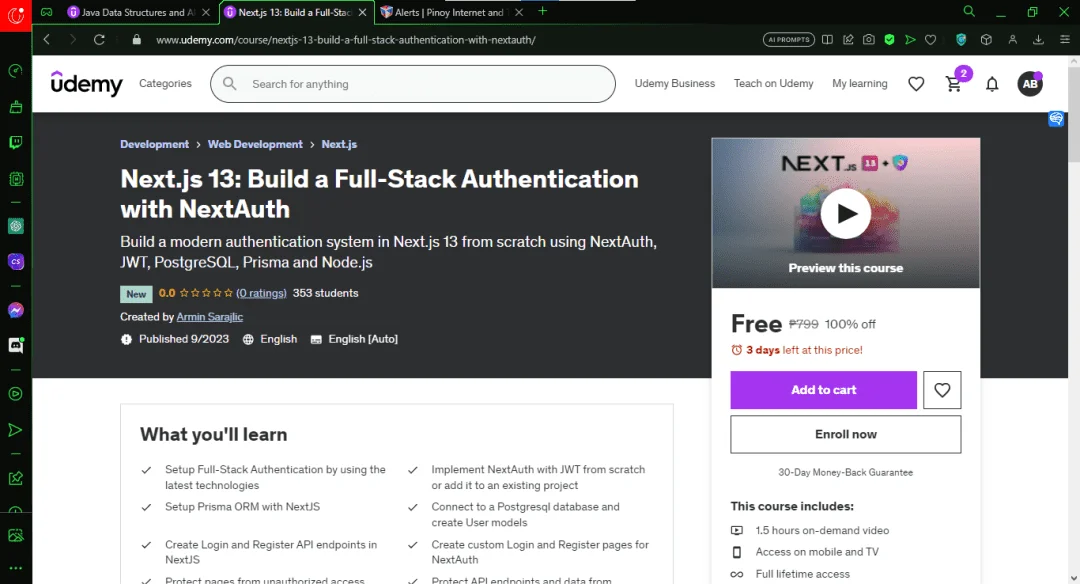The image size is (1080, 584).
Task: Open Easy Setup sliders icon
Action: coord(1064,40)
